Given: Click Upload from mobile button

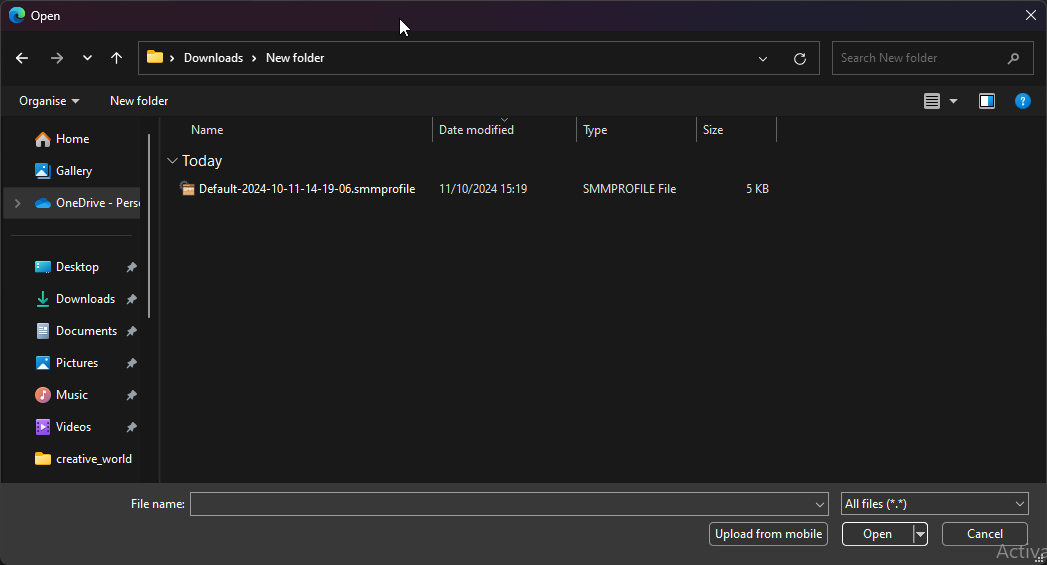Looking at the screenshot, I should click(x=768, y=534).
